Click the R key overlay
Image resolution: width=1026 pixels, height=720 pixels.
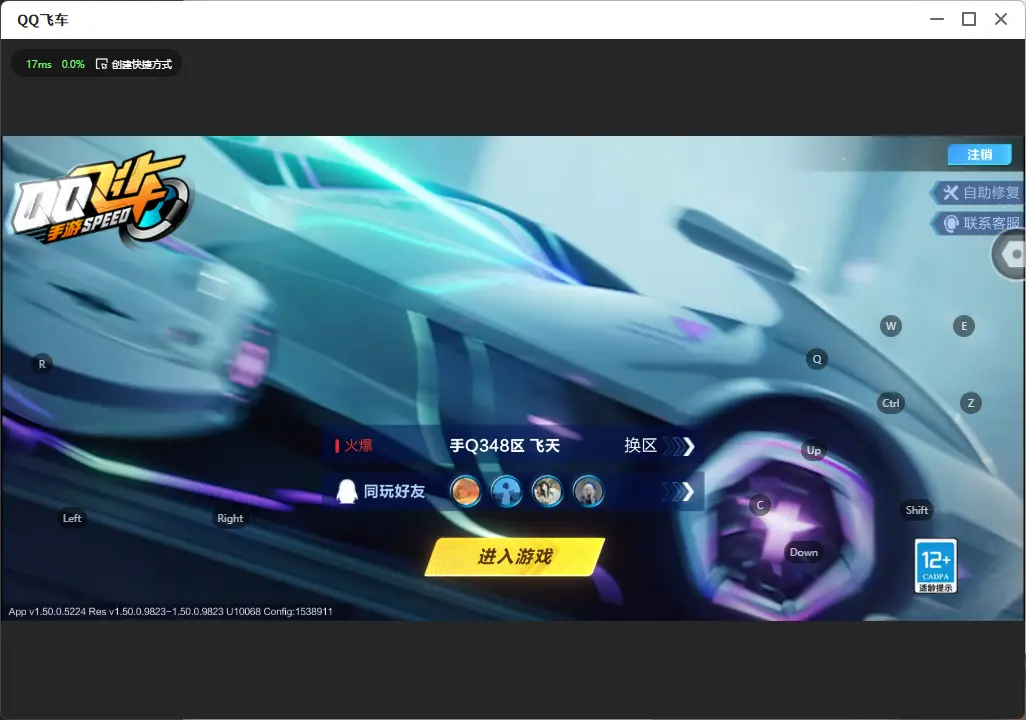point(42,364)
